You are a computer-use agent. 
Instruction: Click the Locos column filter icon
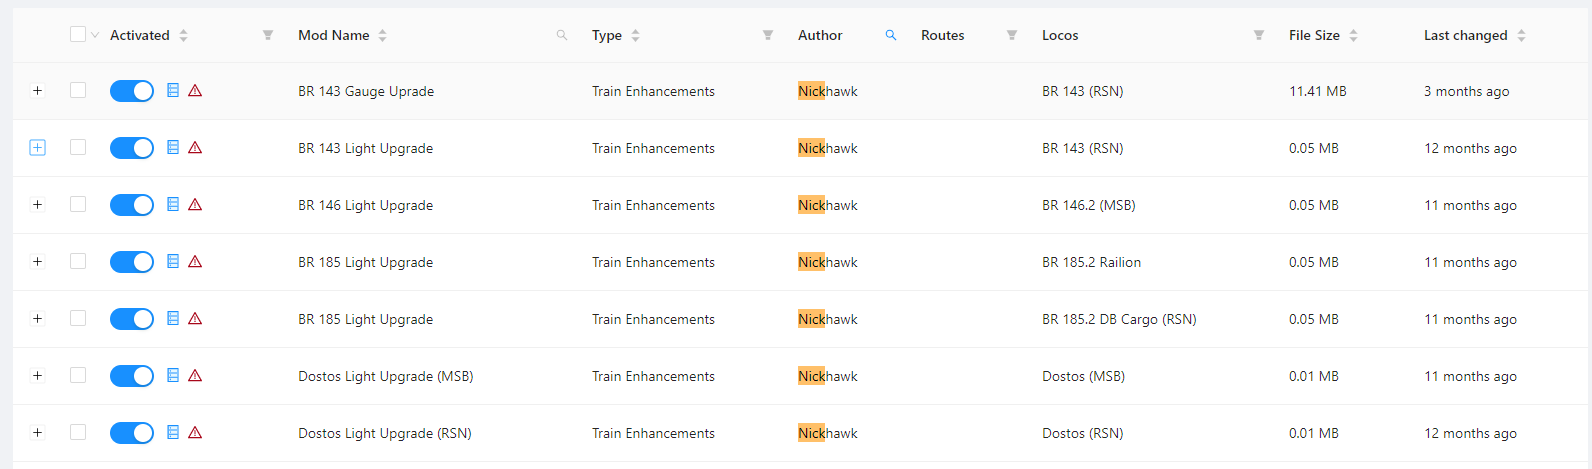[1259, 35]
